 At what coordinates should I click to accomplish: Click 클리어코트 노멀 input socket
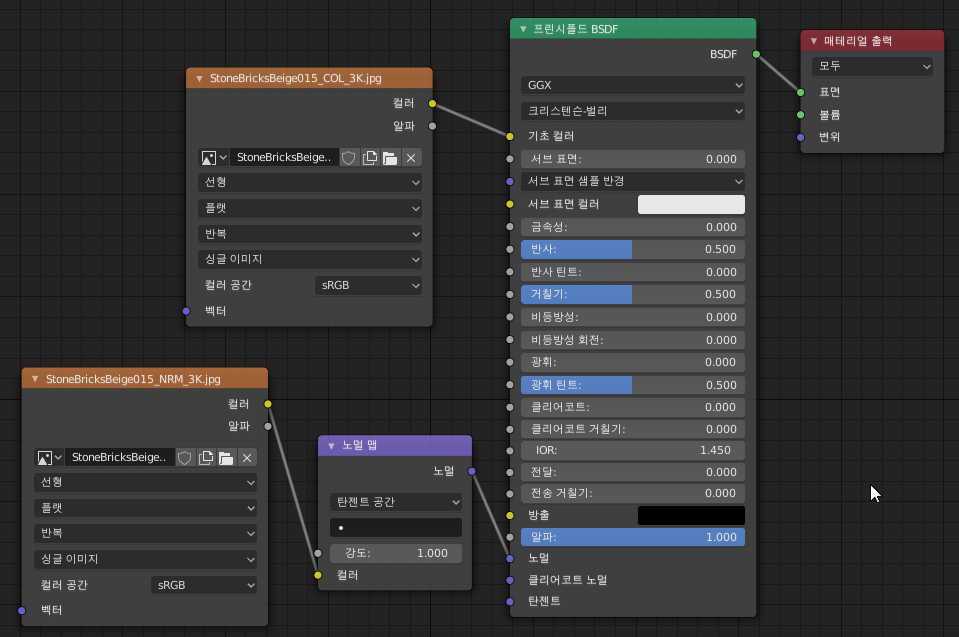[510, 580]
